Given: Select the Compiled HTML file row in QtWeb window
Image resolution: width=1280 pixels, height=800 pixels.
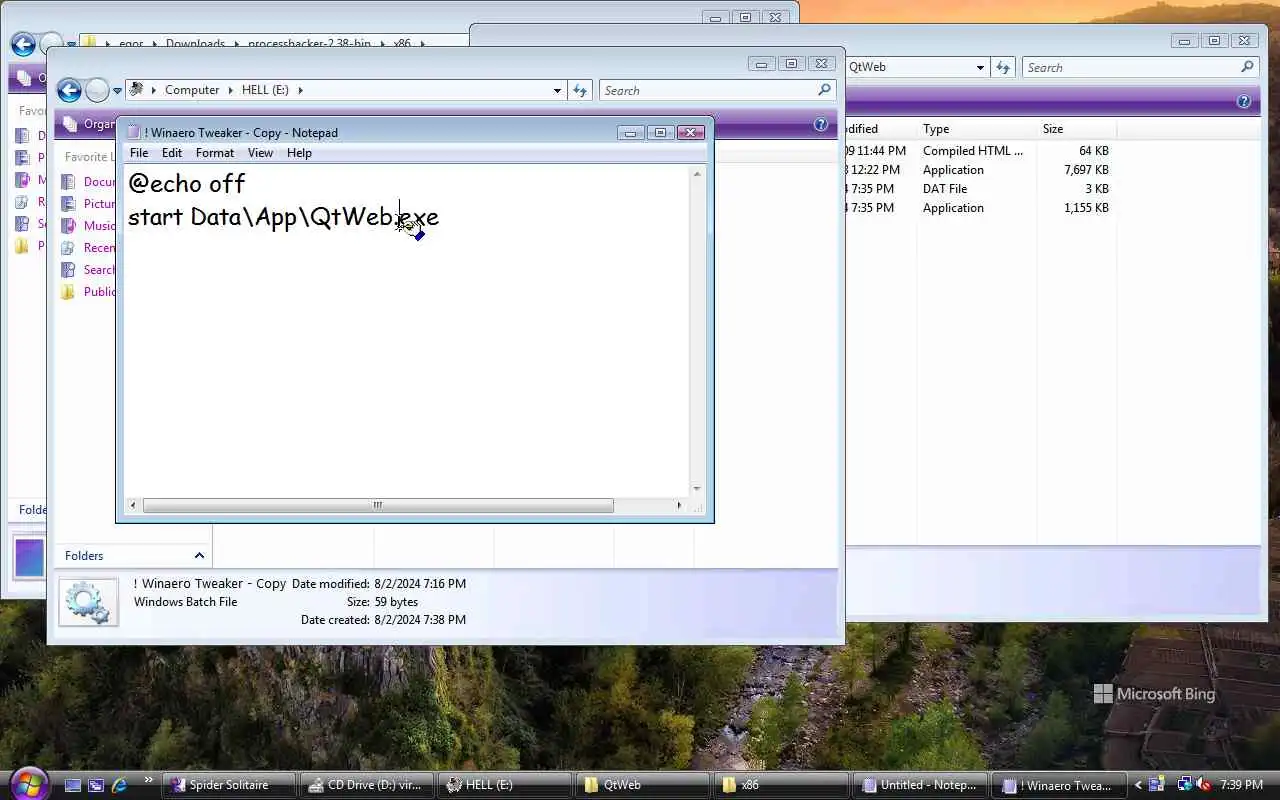Looking at the screenshot, I should coord(980,151).
